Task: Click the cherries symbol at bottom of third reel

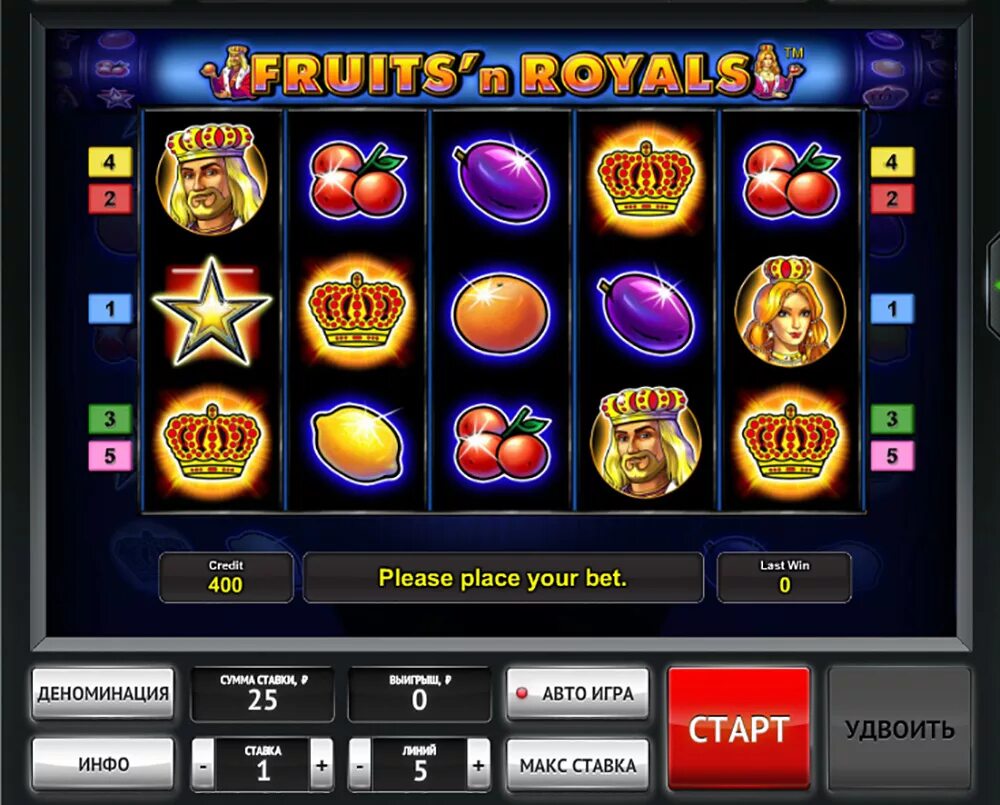Action: 501,443
